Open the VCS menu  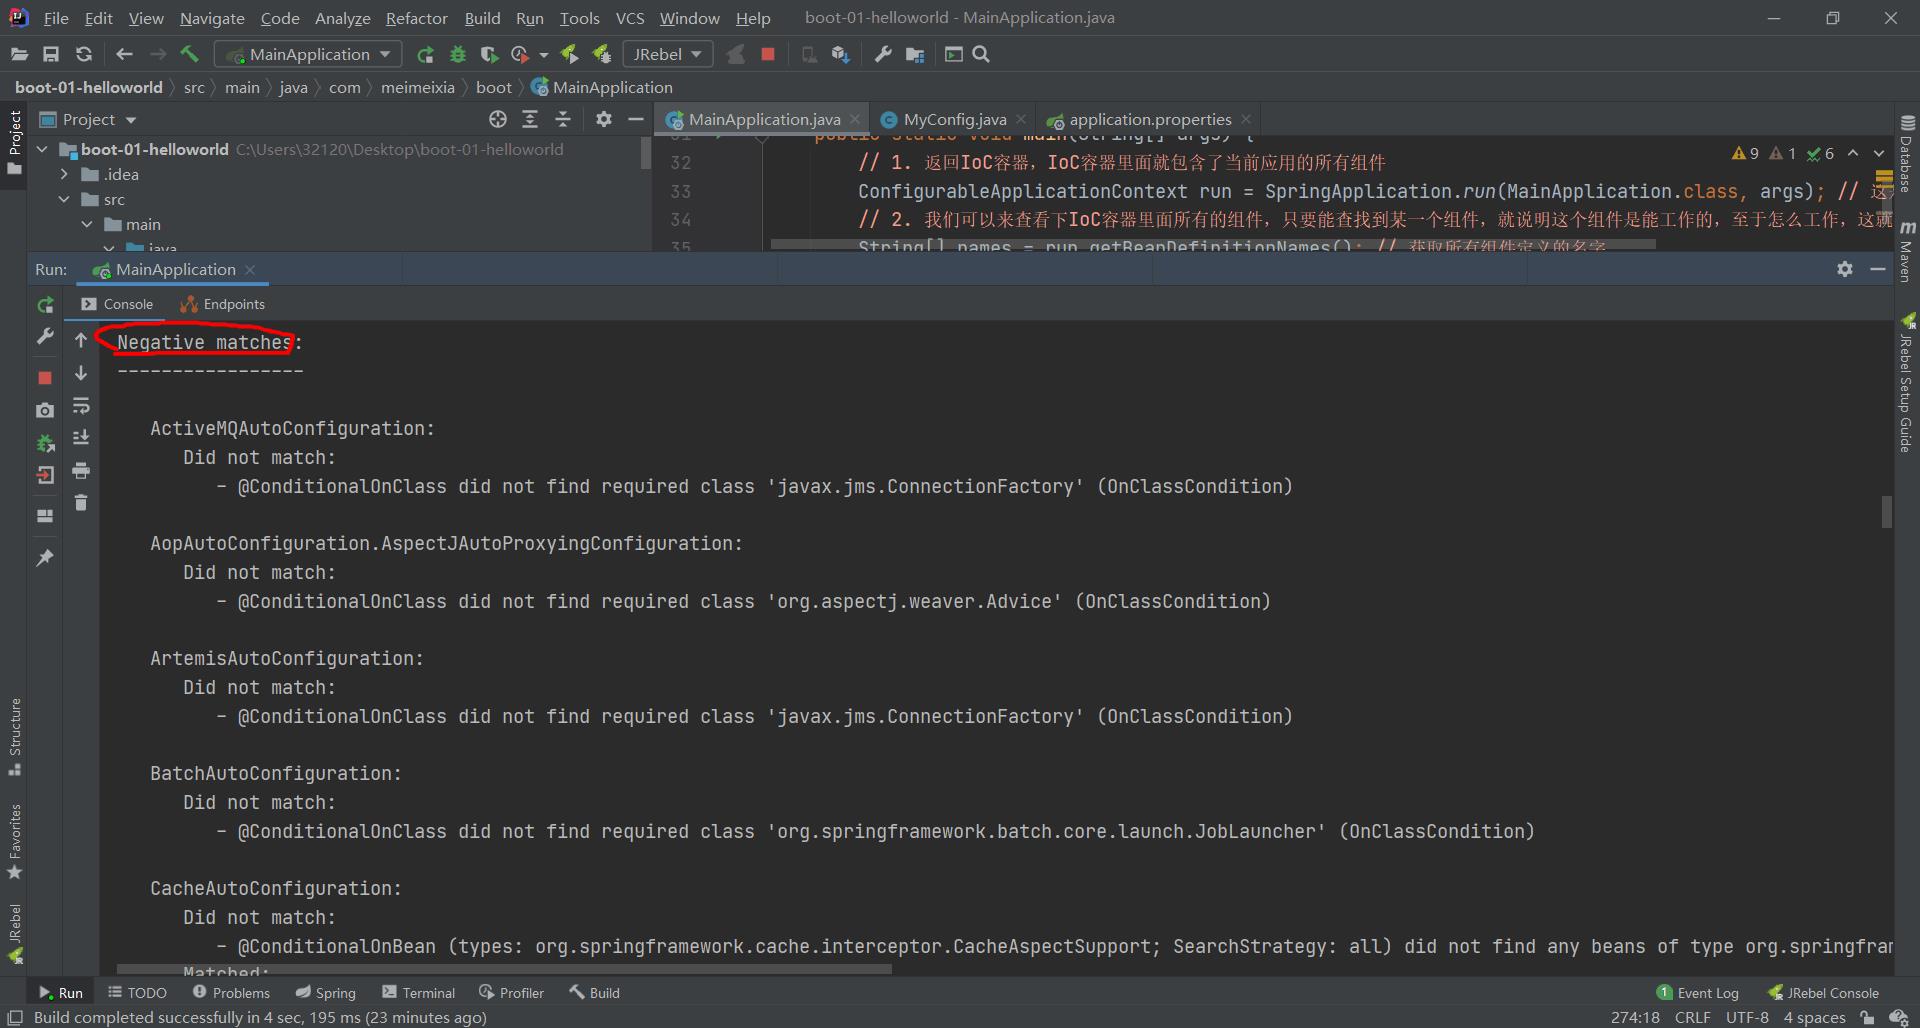pyautogui.click(x=630, y=18)
